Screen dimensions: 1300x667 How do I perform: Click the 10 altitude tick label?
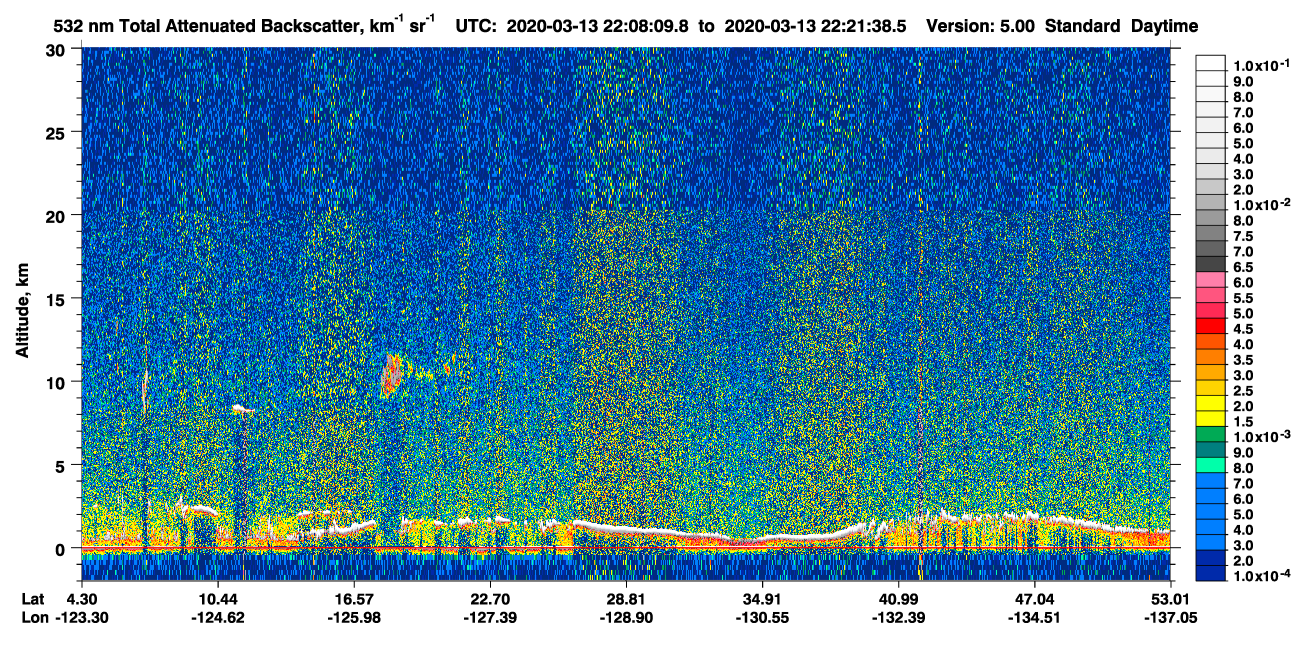(57, 381)
